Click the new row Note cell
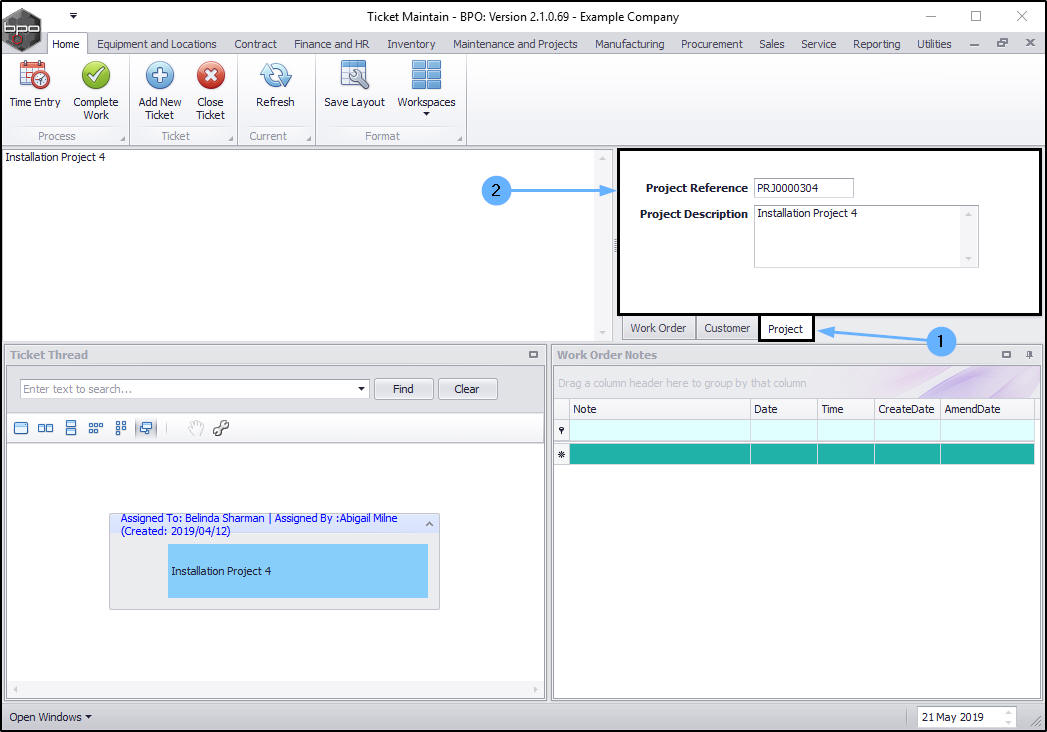The height and width of the screenshot is (732, 1047). (659, 454)
